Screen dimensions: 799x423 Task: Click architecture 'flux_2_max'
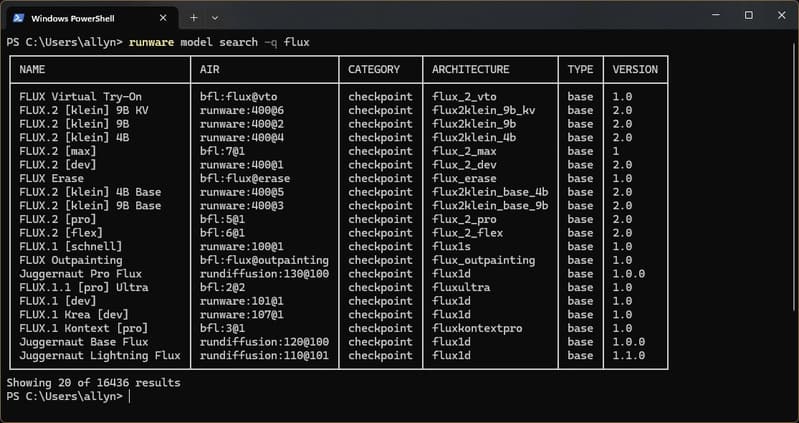point(464,151)
